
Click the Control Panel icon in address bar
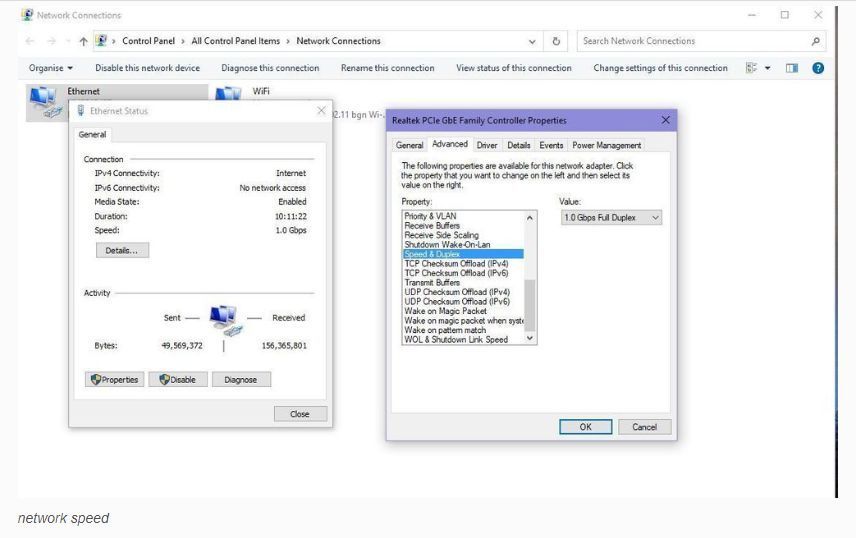[101, 40]
